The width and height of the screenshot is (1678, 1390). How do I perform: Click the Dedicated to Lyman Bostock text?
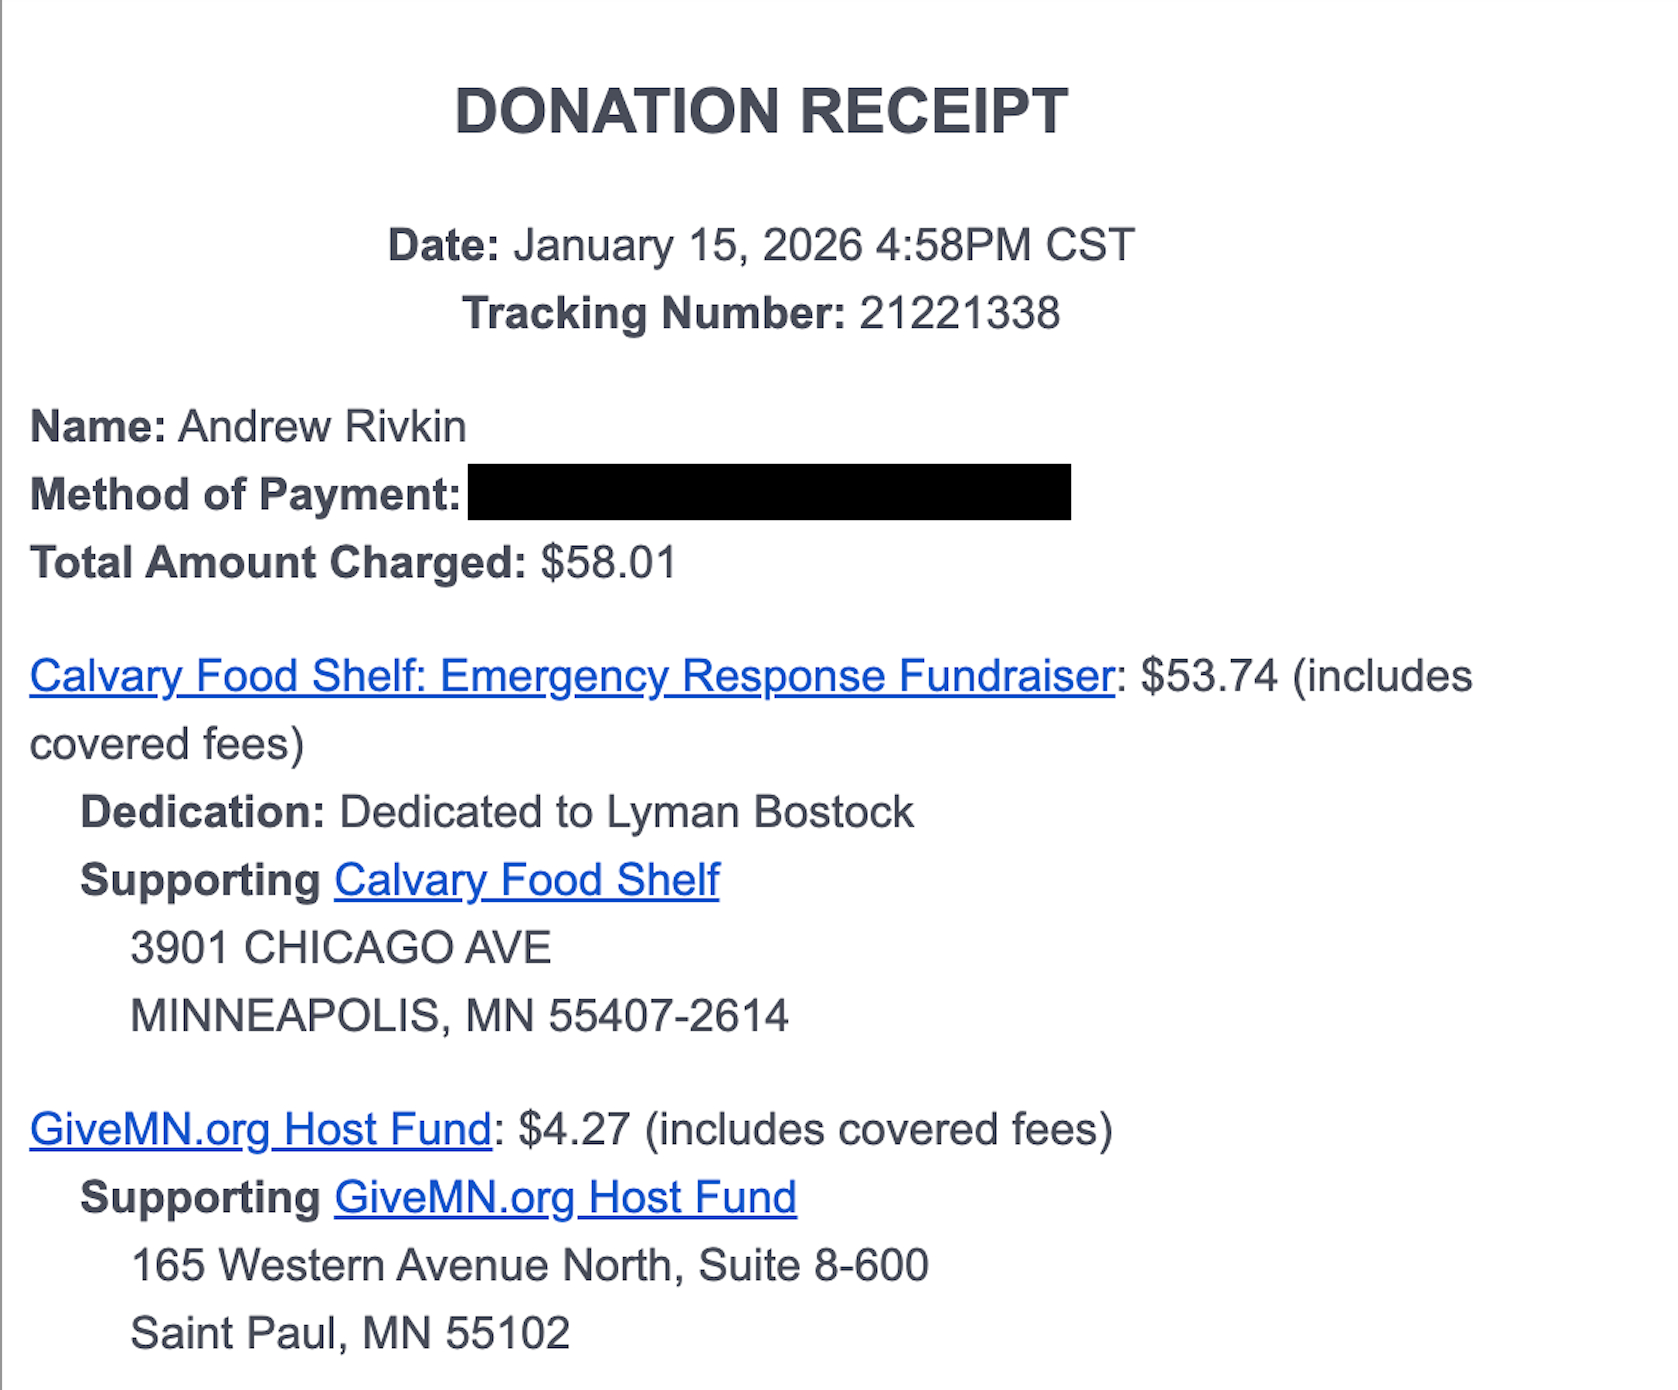click(x=626, y=813)
